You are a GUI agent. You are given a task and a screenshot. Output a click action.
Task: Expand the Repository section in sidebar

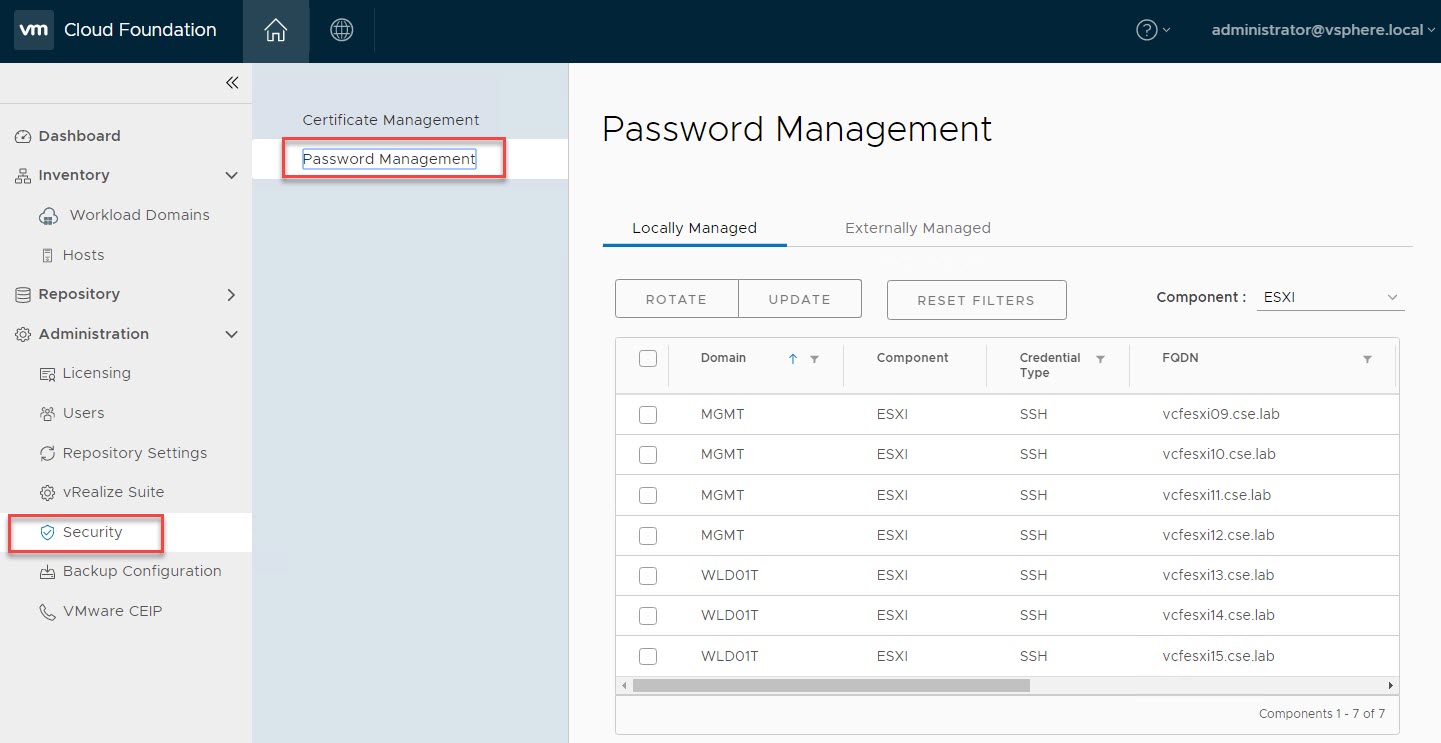point(231,295)
